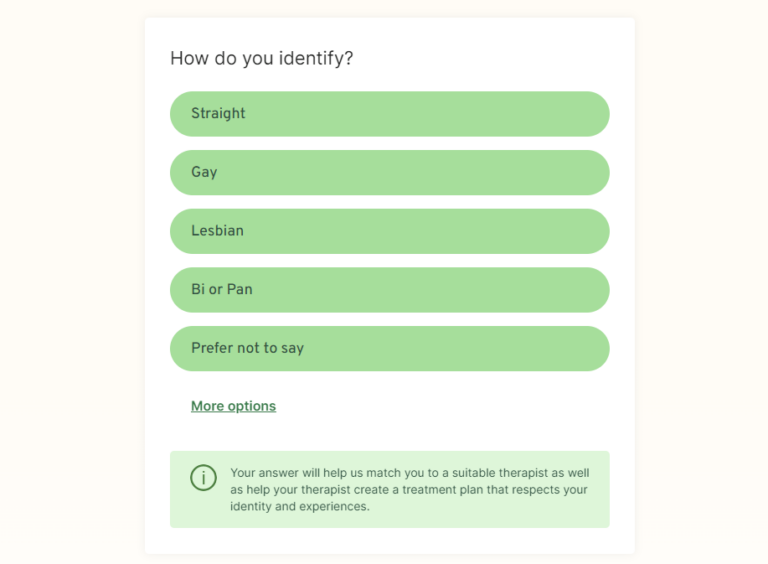Decline to answer with Prefer not to say
Viewport: 768px width, 564px height.
point(389,348)
